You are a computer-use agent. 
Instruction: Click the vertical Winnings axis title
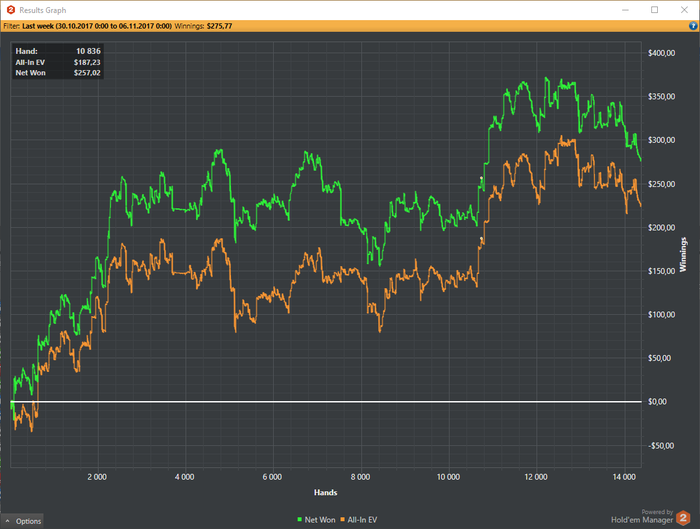tap(683, 254)
